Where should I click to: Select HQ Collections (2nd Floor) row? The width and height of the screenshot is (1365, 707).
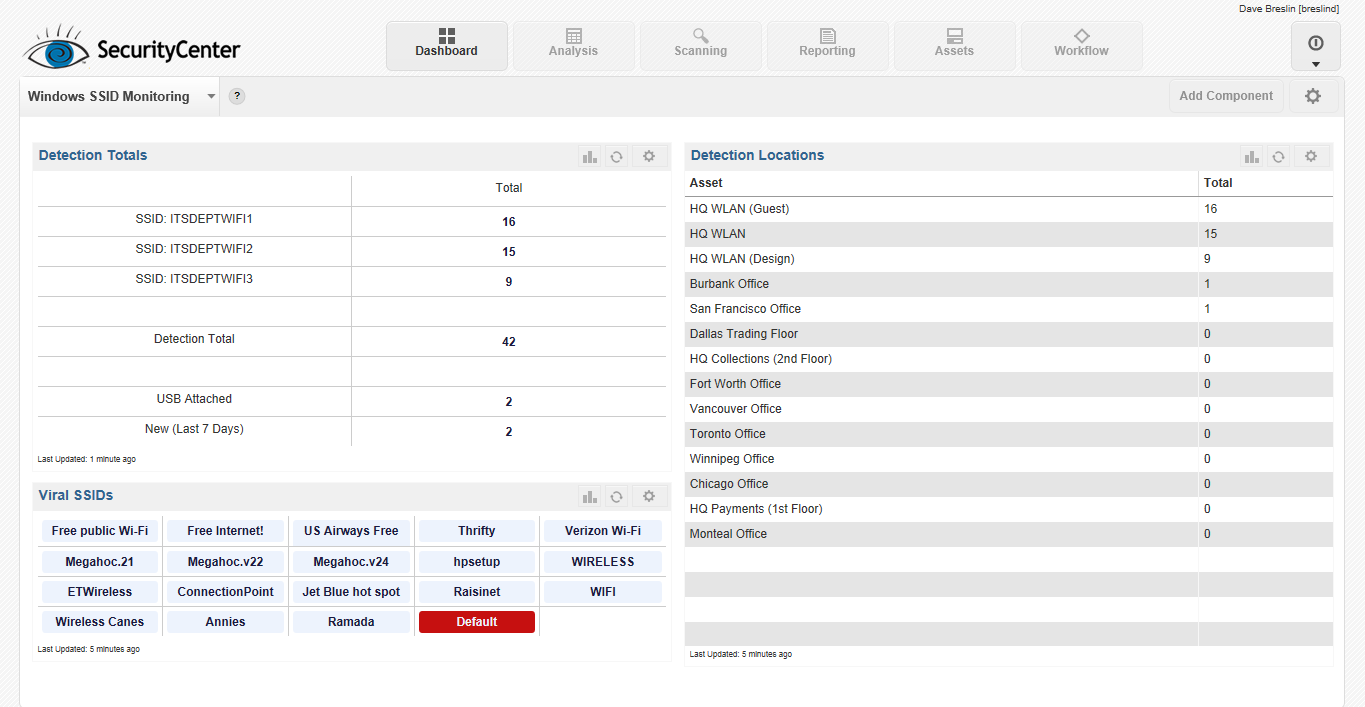[1009, 359]
